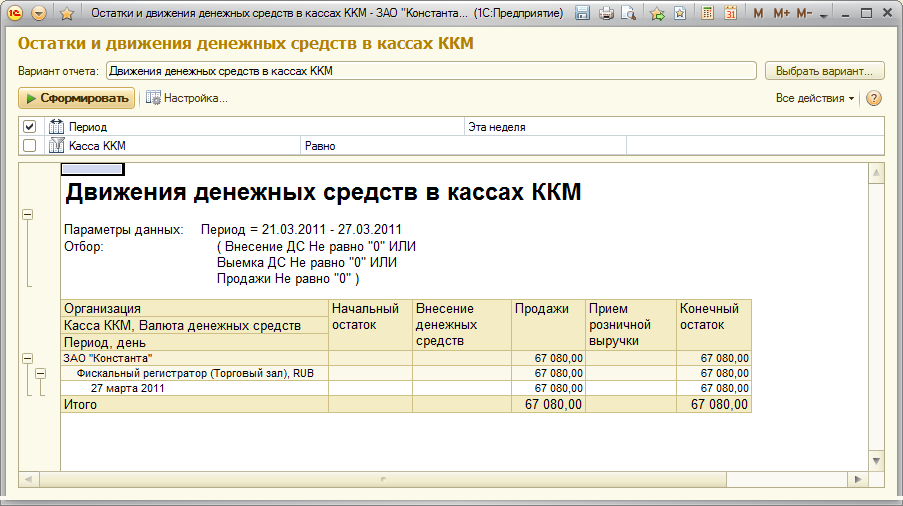This screenshot has width=903, height=506.
Task: Click the Прием розничной выручки column header
Action: coord(631,325)
